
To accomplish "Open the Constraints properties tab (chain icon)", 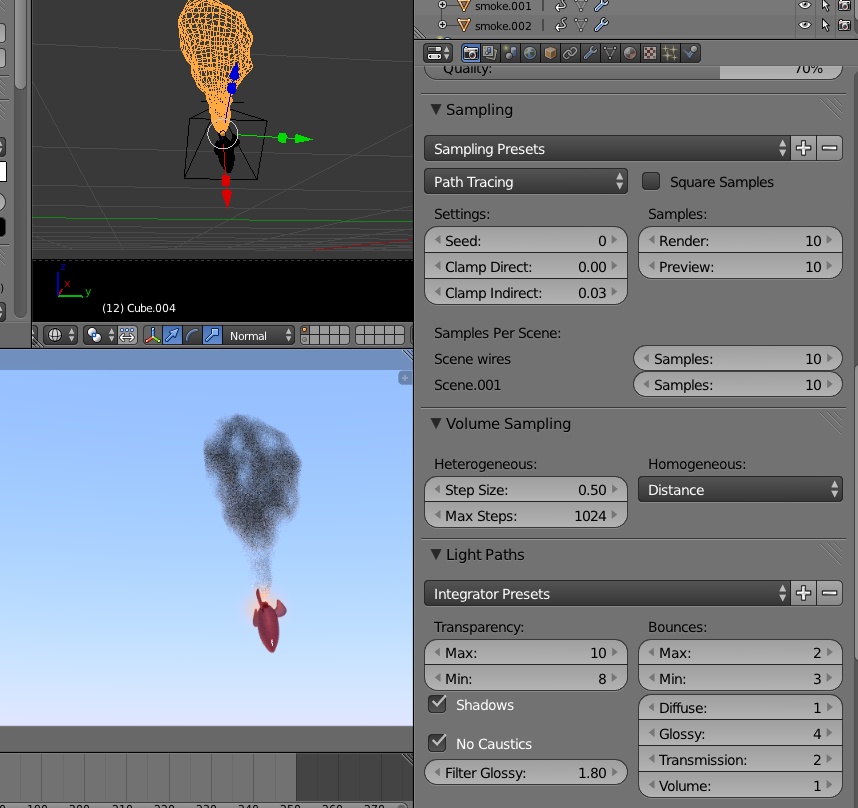I will click(x=570, y=53).
